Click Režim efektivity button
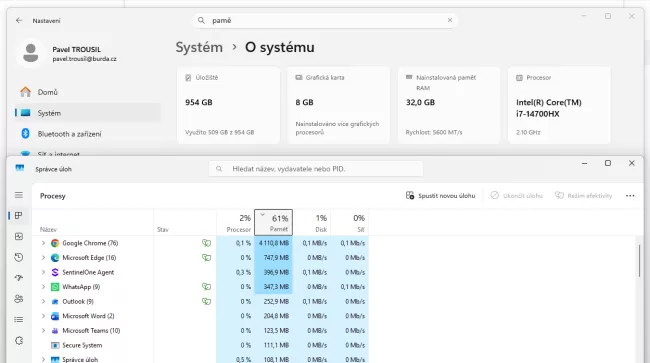The height and width of the screenshot is (363, 650). 583,196
